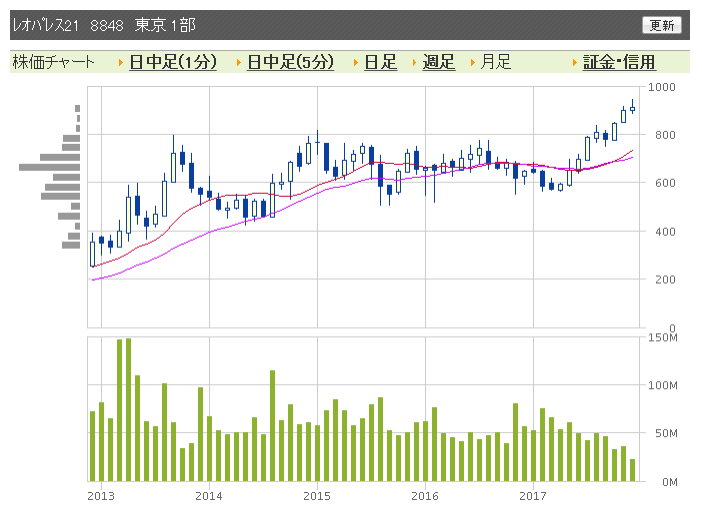Click the 0M volume axis label

[x=670, y=482]
